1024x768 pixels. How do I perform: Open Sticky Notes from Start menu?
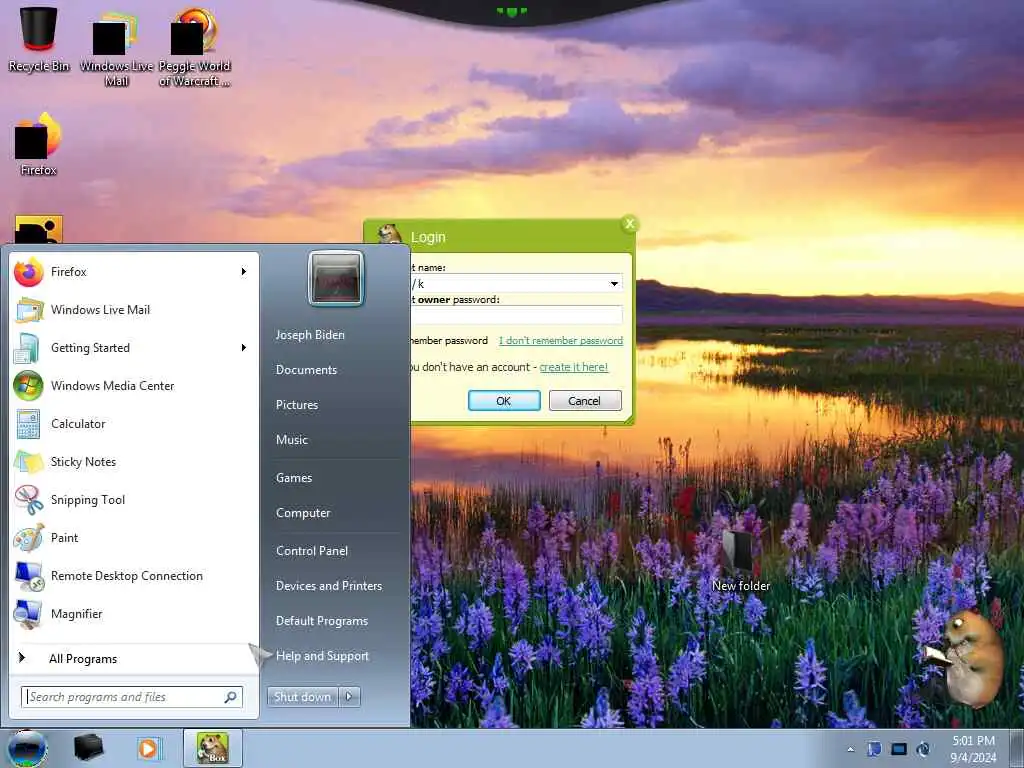point(134,462)
